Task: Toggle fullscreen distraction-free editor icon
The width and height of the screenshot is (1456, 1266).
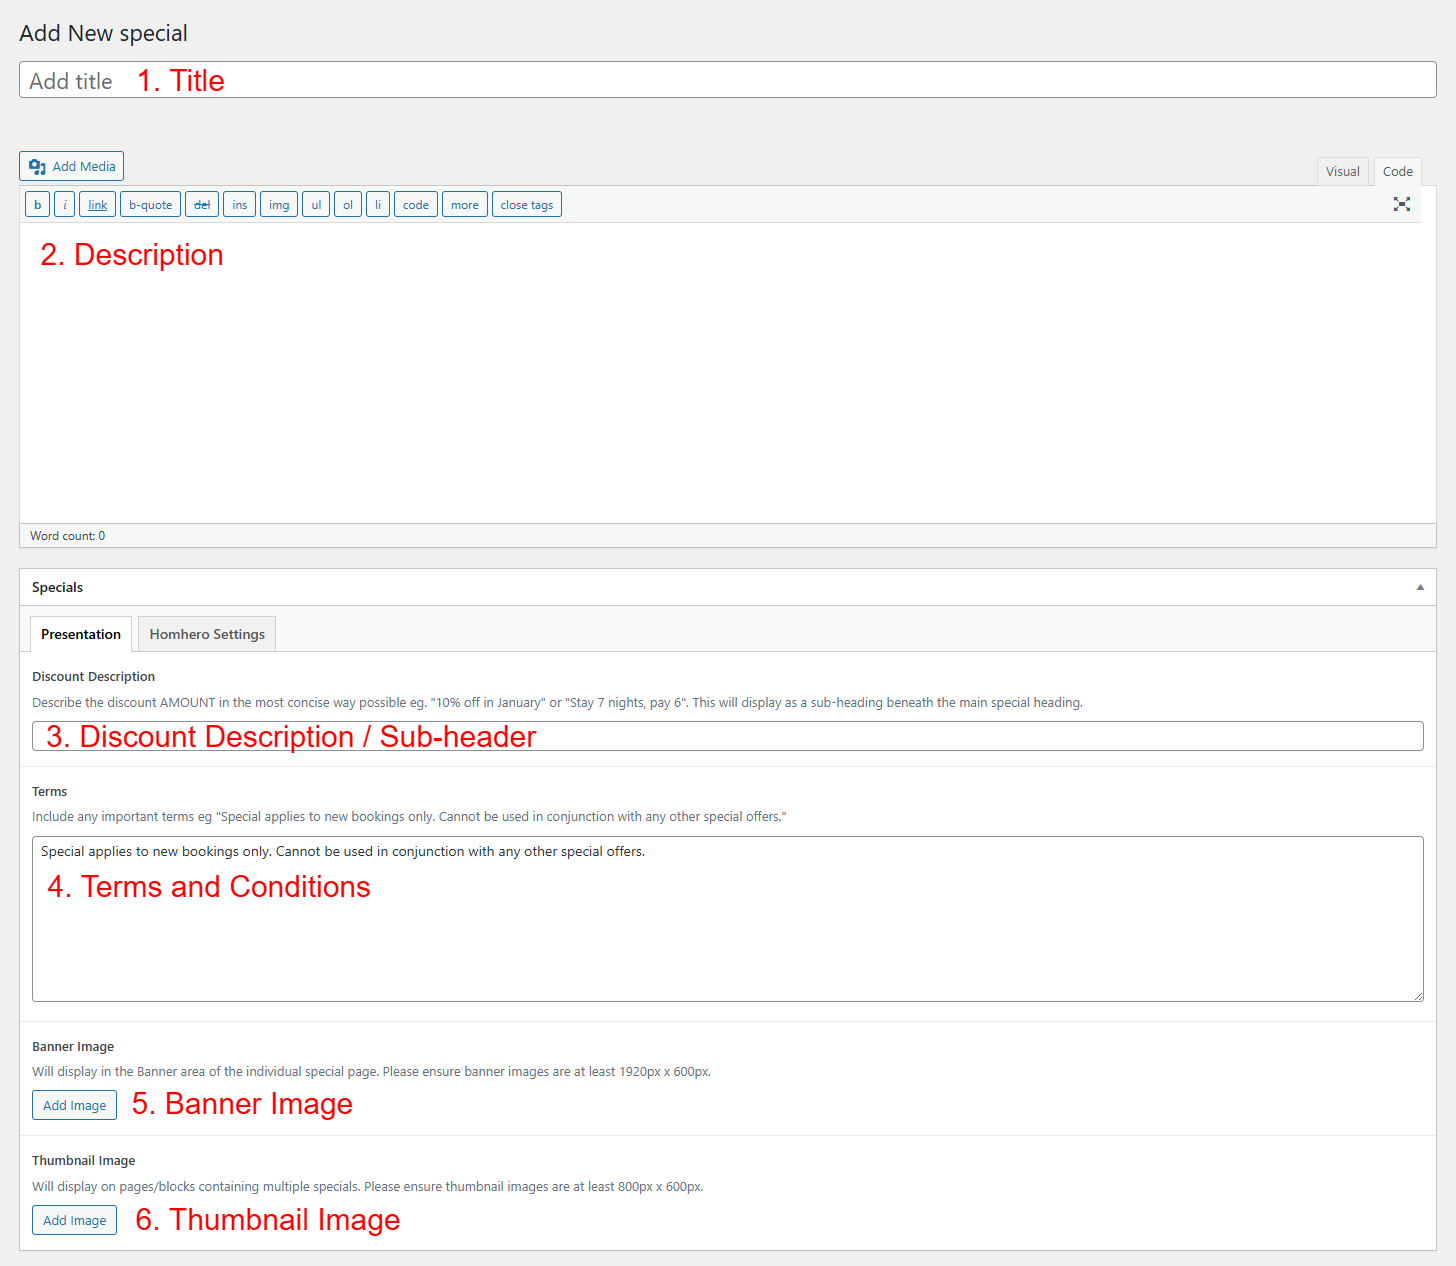Action: click(1401, 204)
